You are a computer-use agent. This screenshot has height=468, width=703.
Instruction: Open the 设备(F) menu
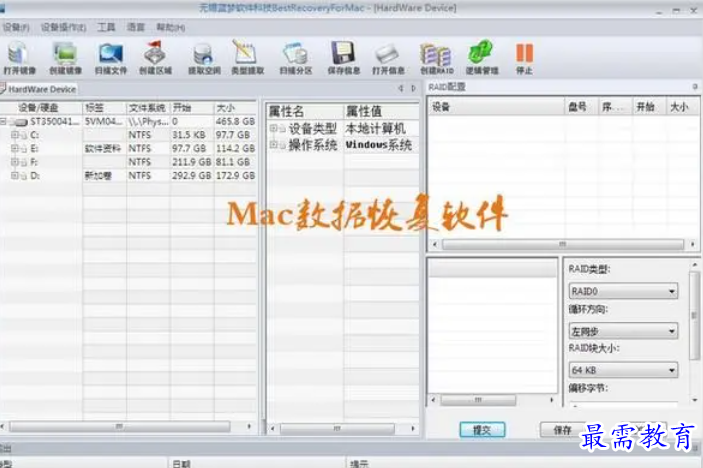(16, 27)
